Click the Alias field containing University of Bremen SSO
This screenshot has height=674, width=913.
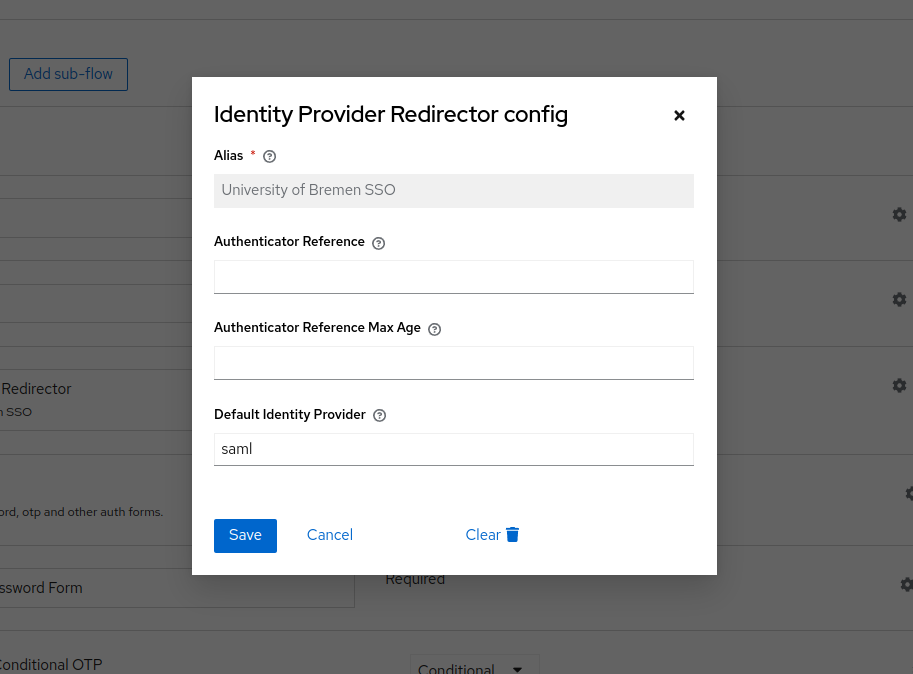pyautogui.click(x=454, y=190)
